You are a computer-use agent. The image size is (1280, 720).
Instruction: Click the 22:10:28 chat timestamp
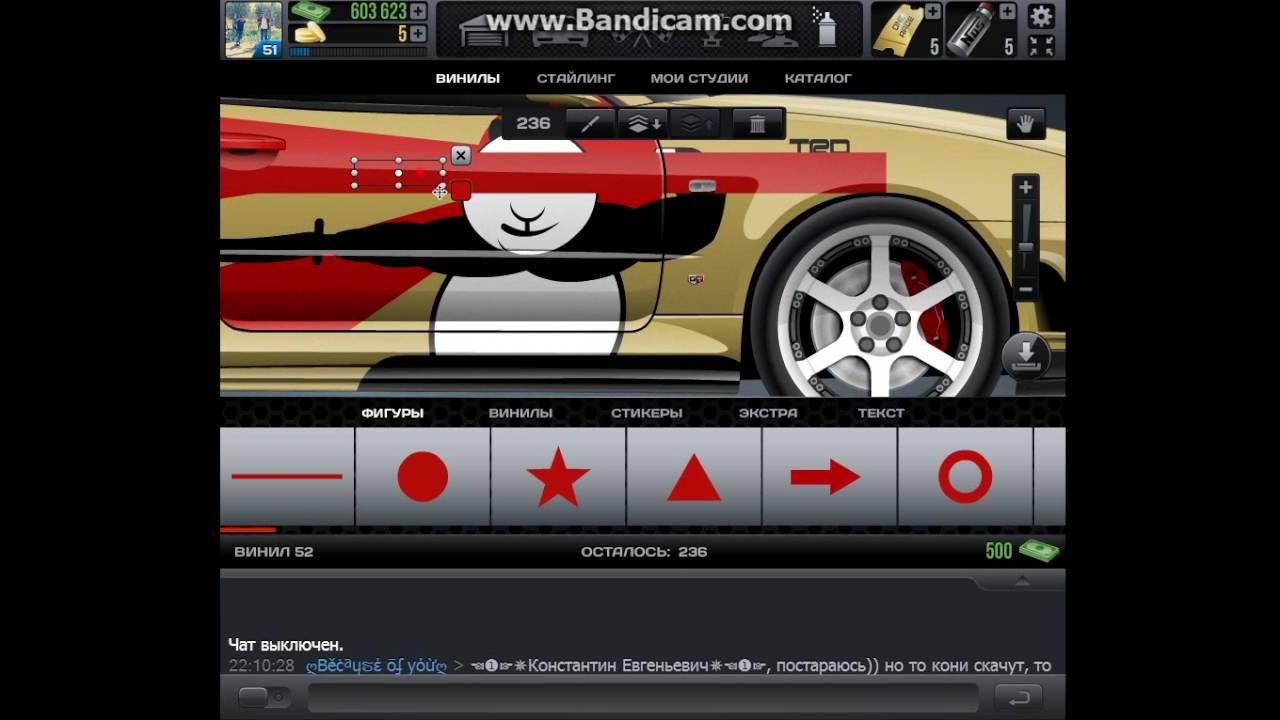pos(261,666)
